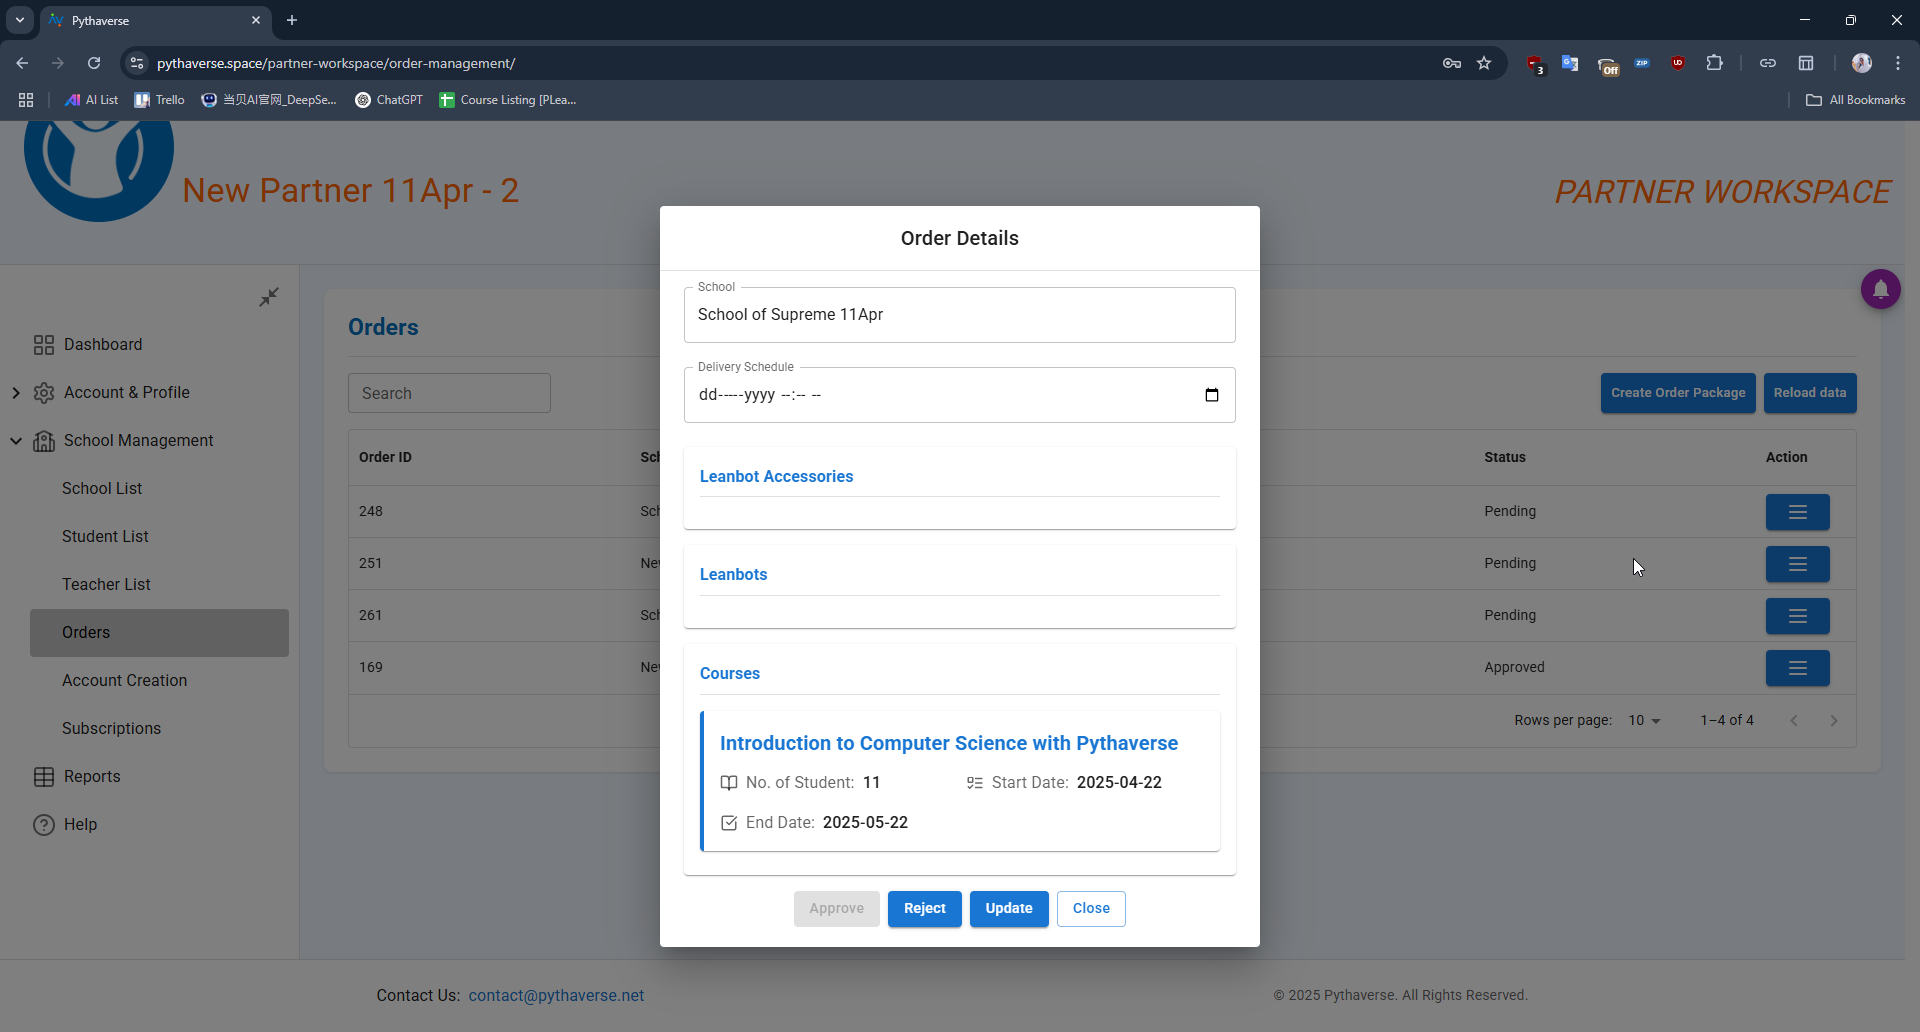This screenshot has width=1920, height=1032.
Task: Click the Reports table icon
Action: click(x=44, y=777)
